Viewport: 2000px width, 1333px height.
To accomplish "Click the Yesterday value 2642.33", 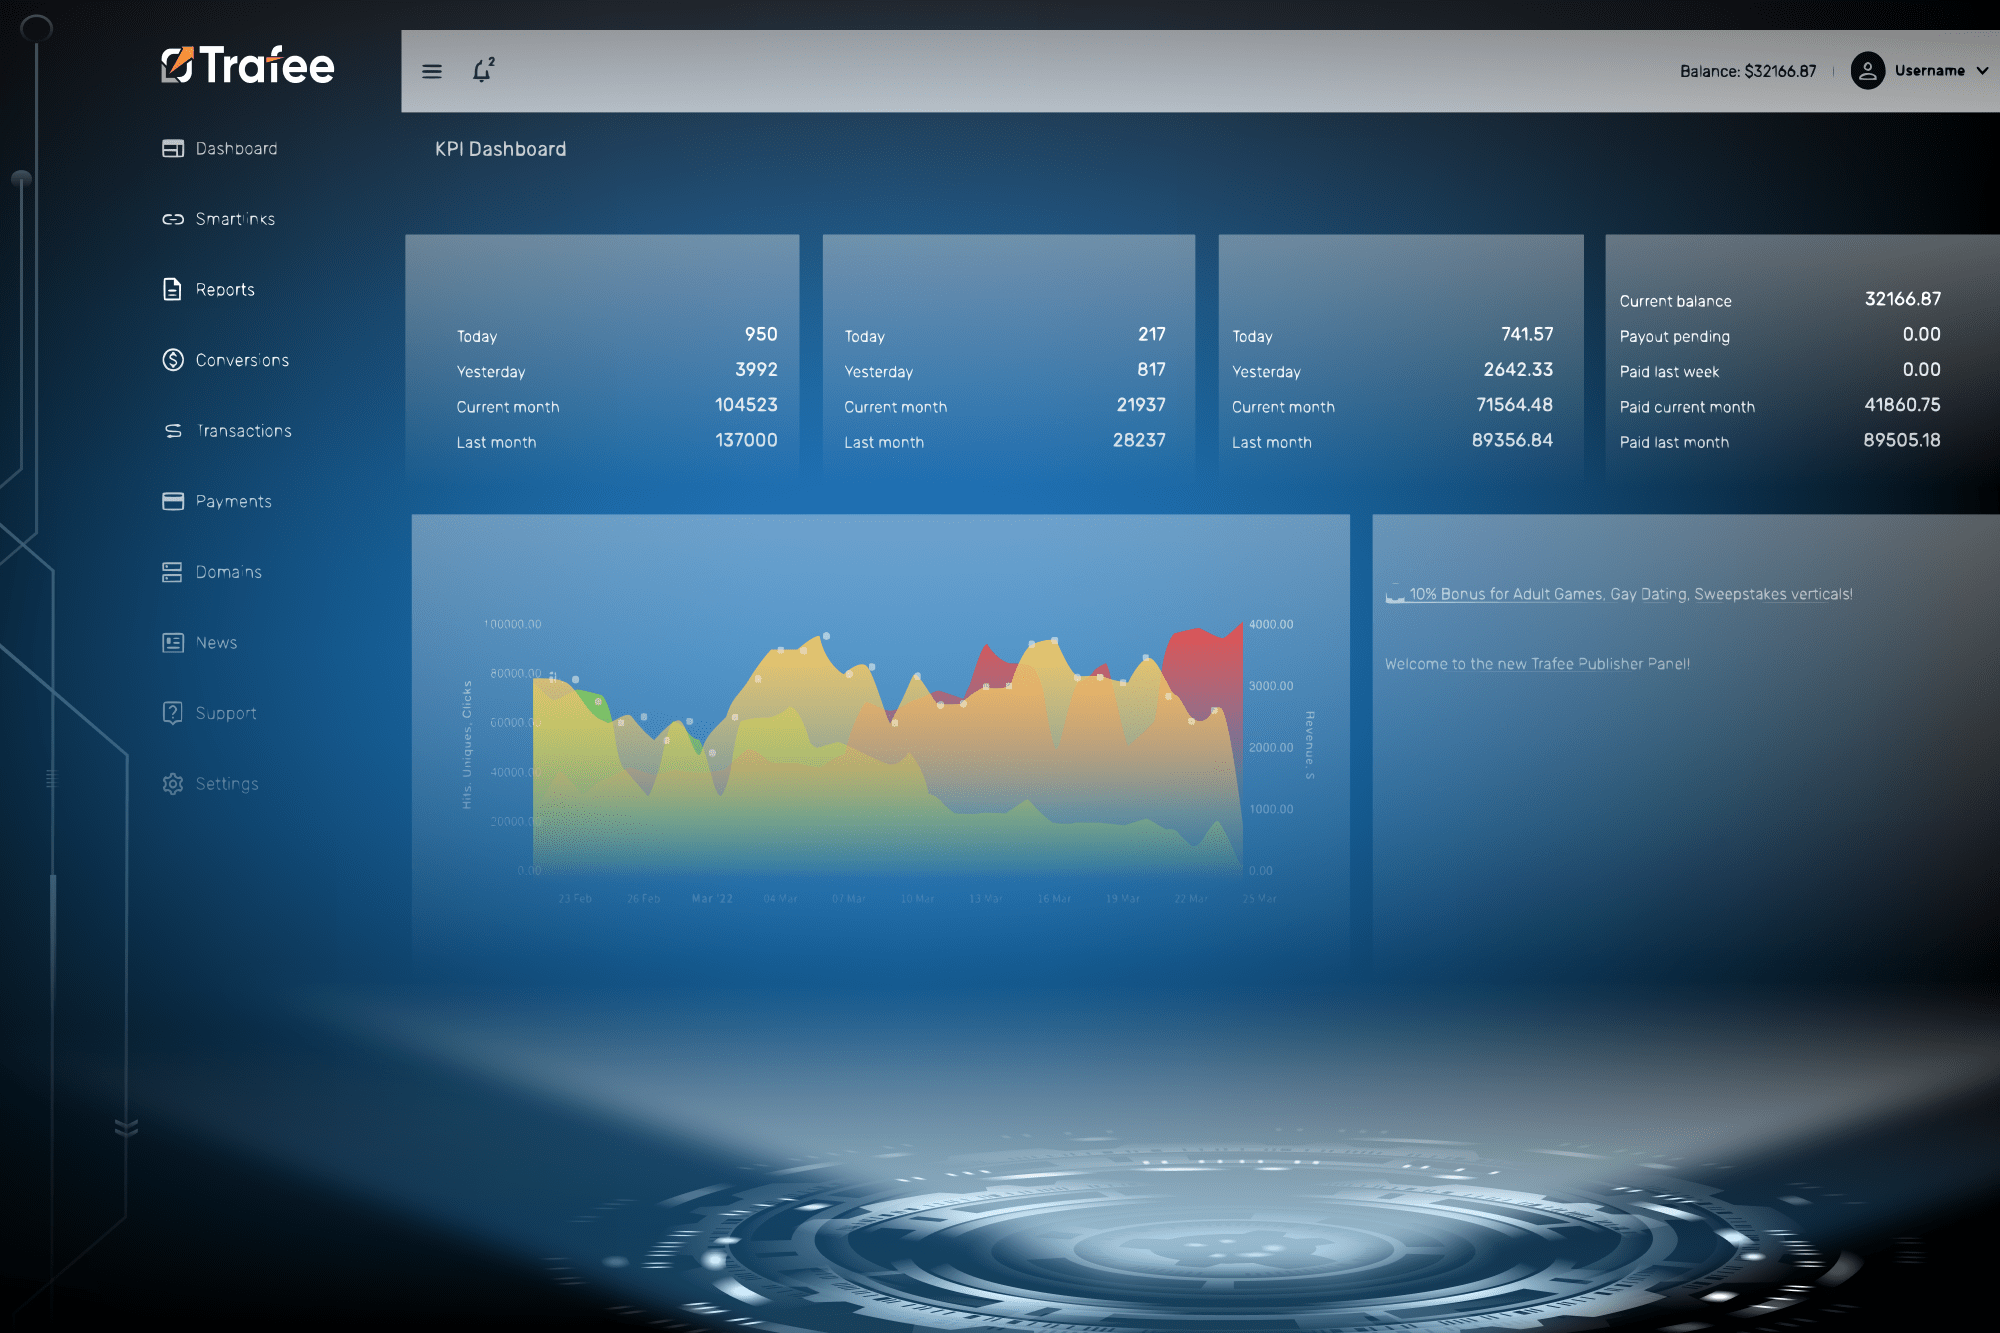I will pyautogui.click(x=1518, y=370).
